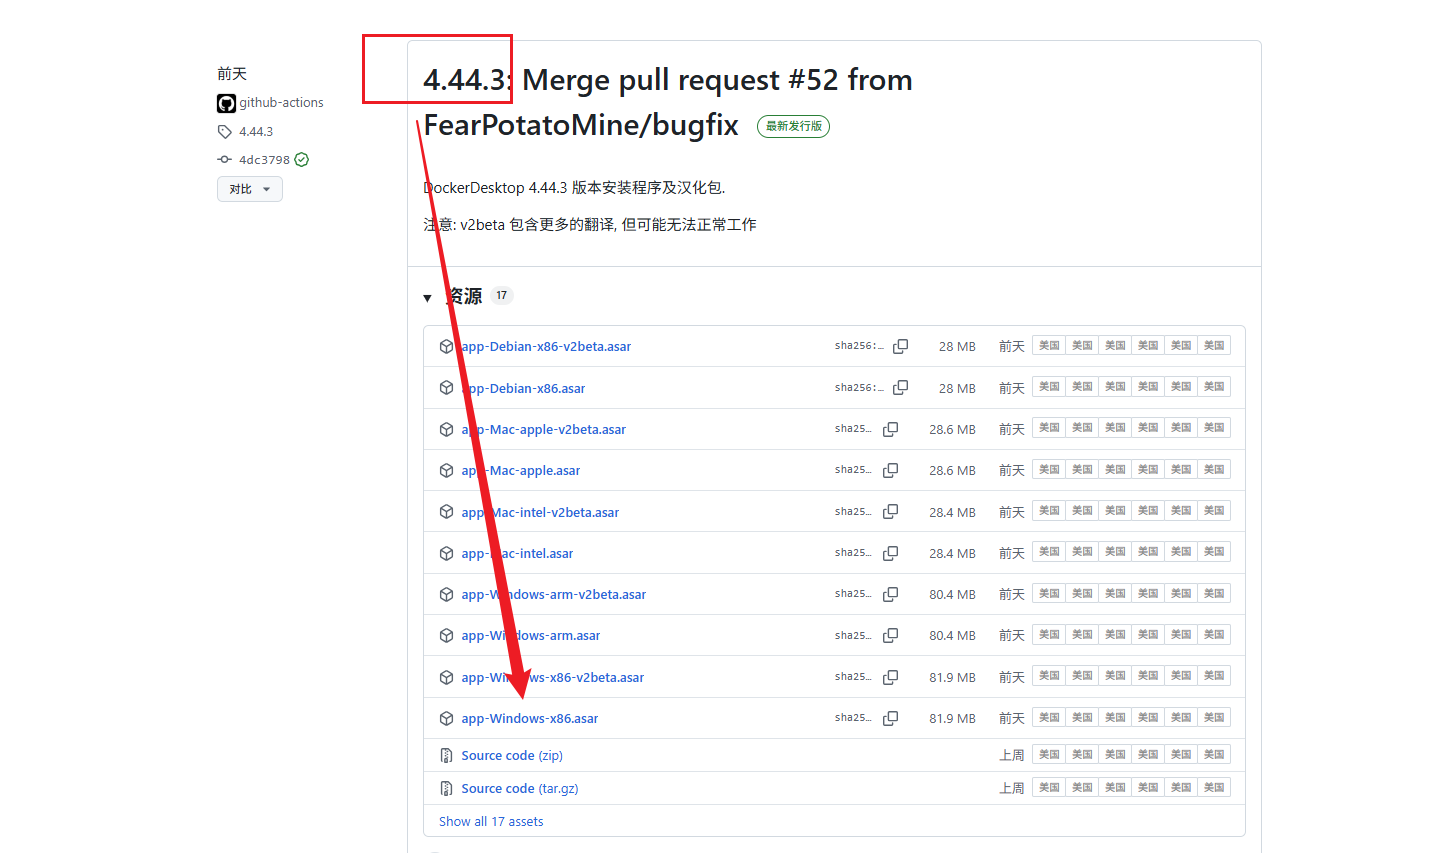Viewport: 1451px width, 853px height.
Task: Click 上周 date in Source code (zip) row
Action: (x=1012, y=755)
